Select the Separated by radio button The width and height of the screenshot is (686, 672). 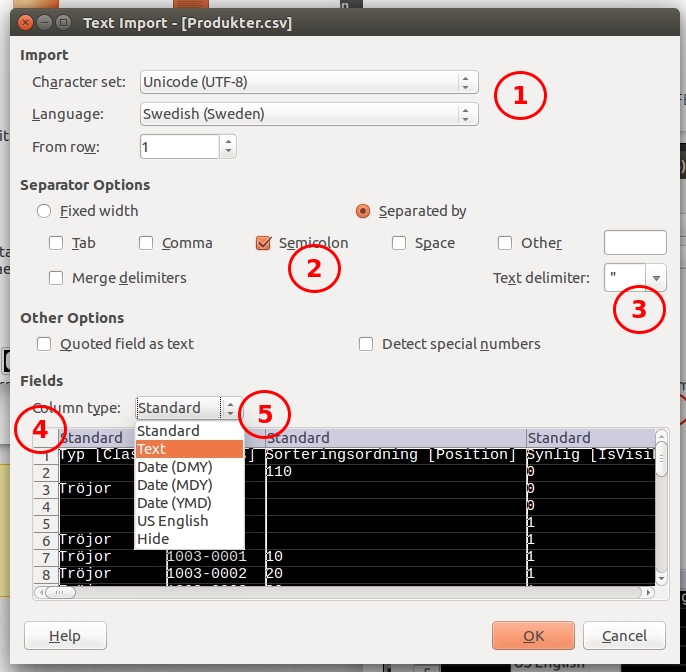[x=363, y=211]
